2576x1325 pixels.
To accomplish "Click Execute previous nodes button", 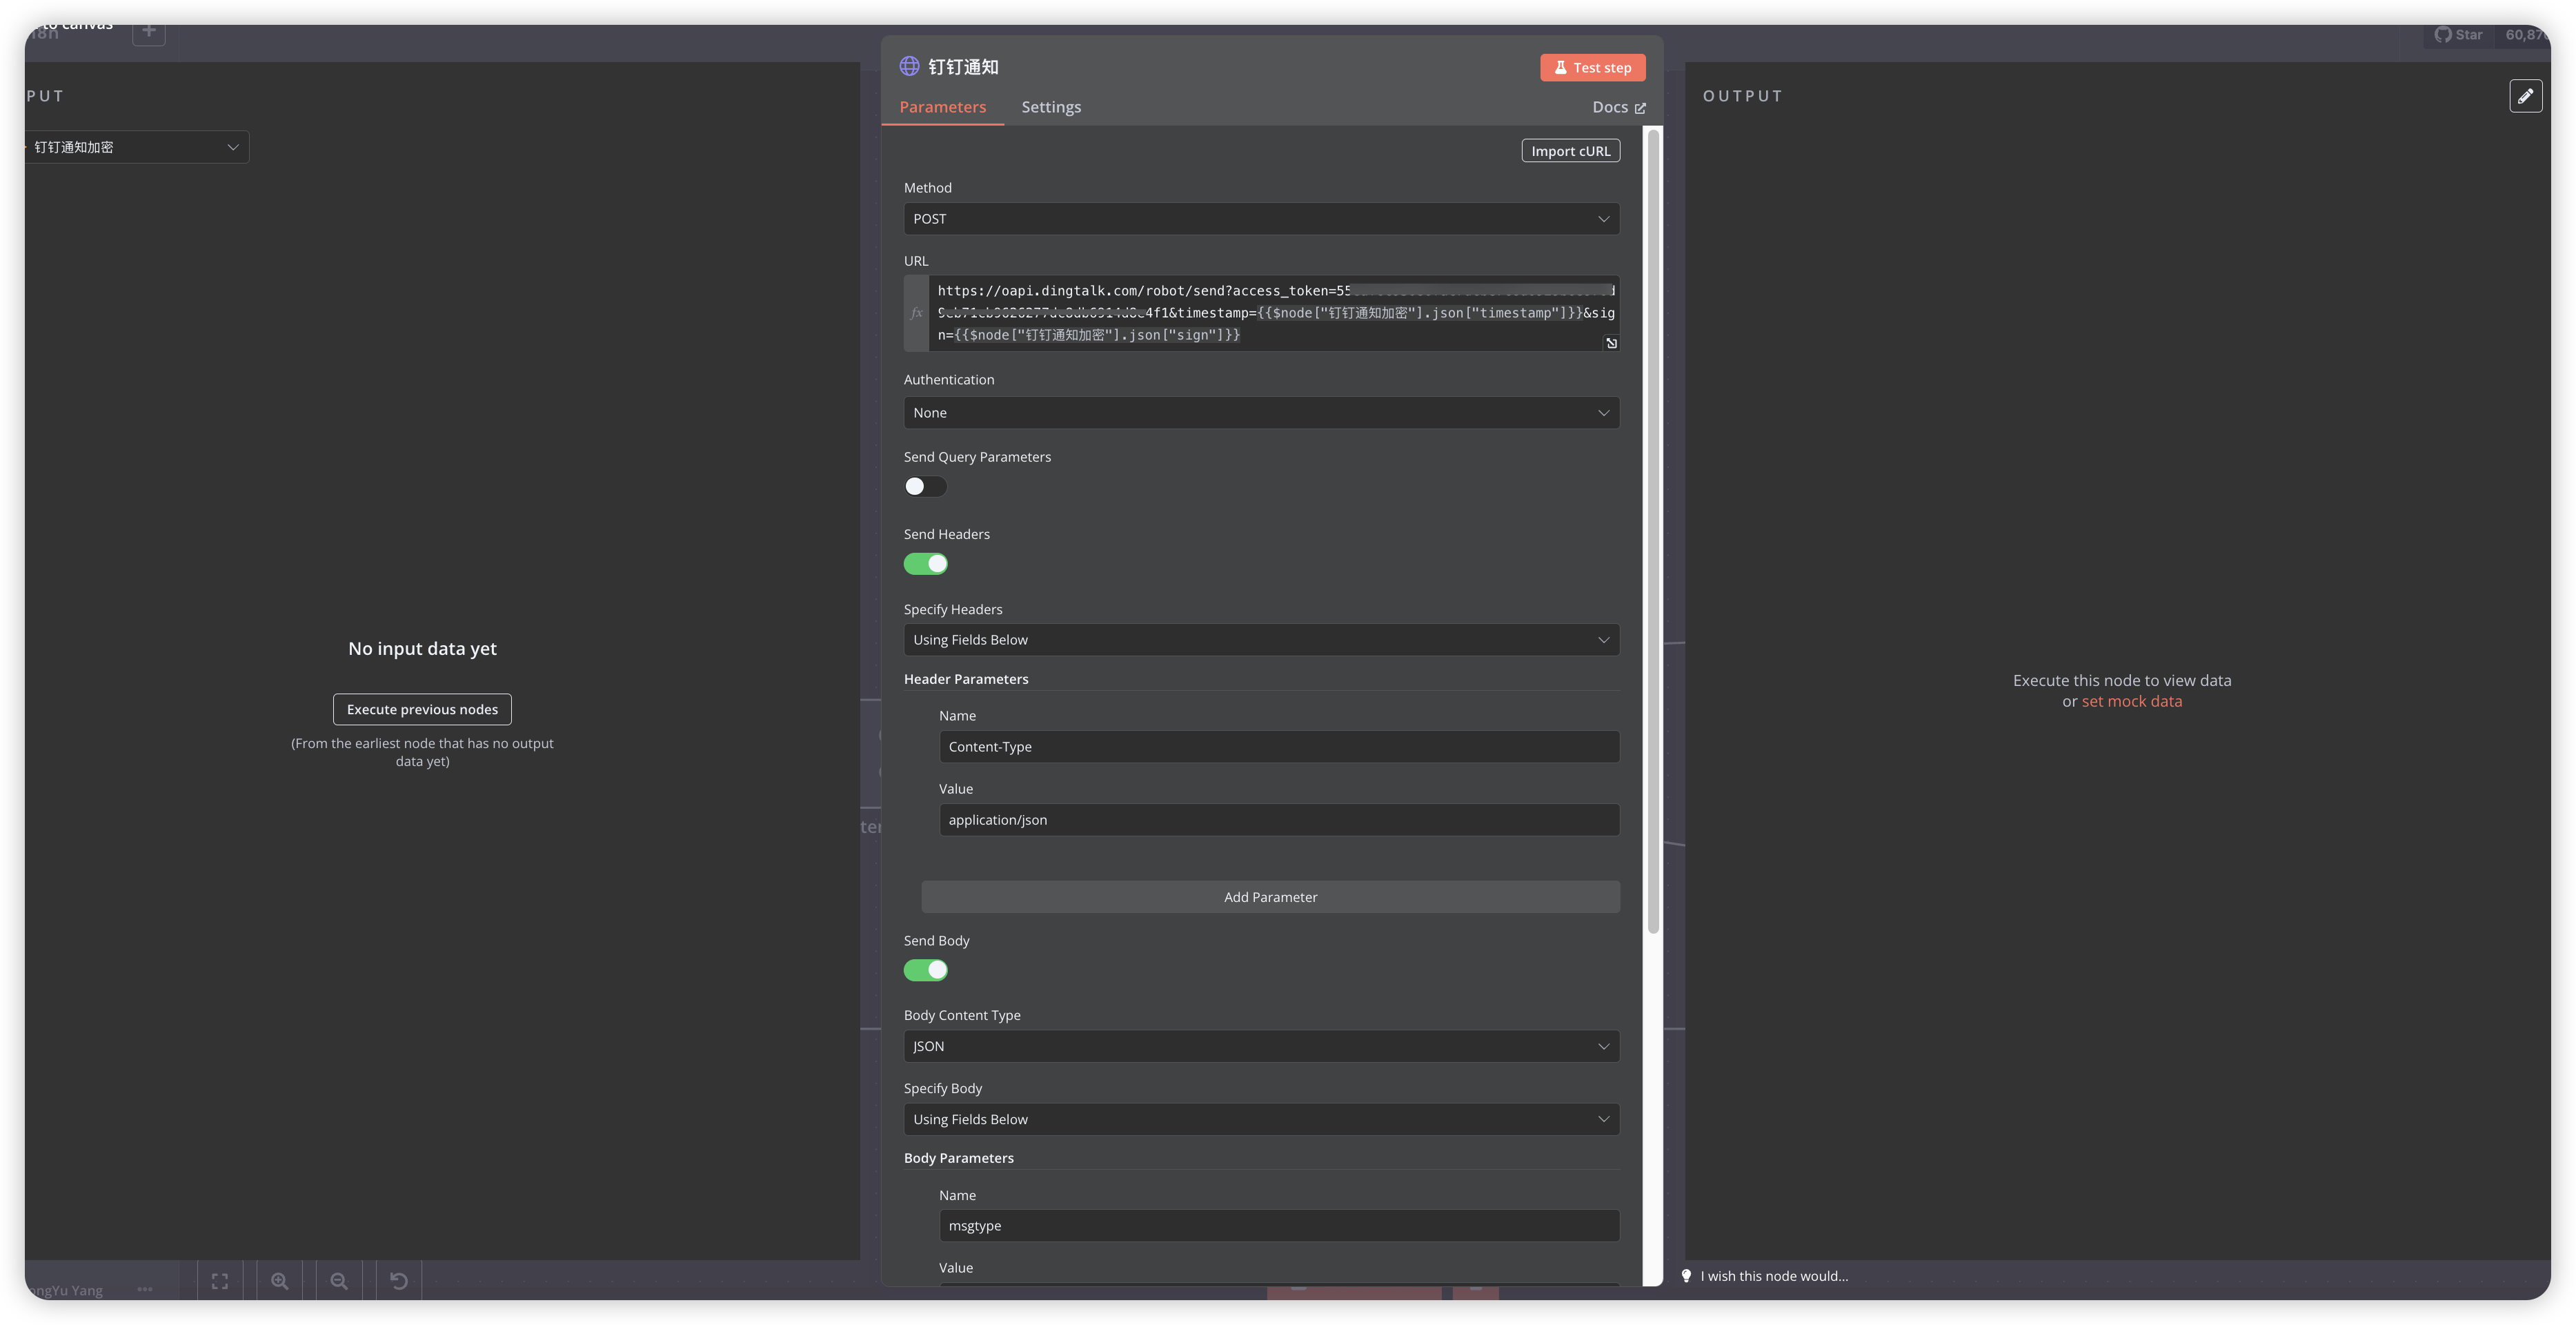I will (422, 709).
